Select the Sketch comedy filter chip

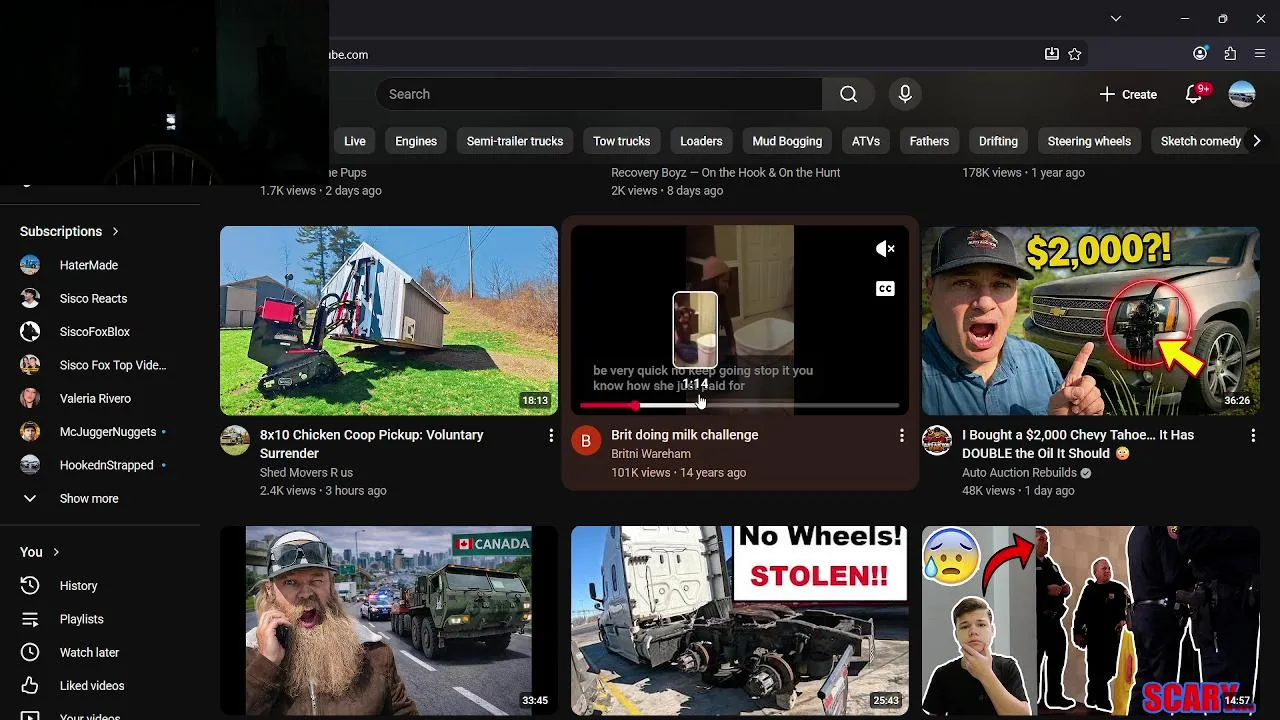coord(1200,141)
